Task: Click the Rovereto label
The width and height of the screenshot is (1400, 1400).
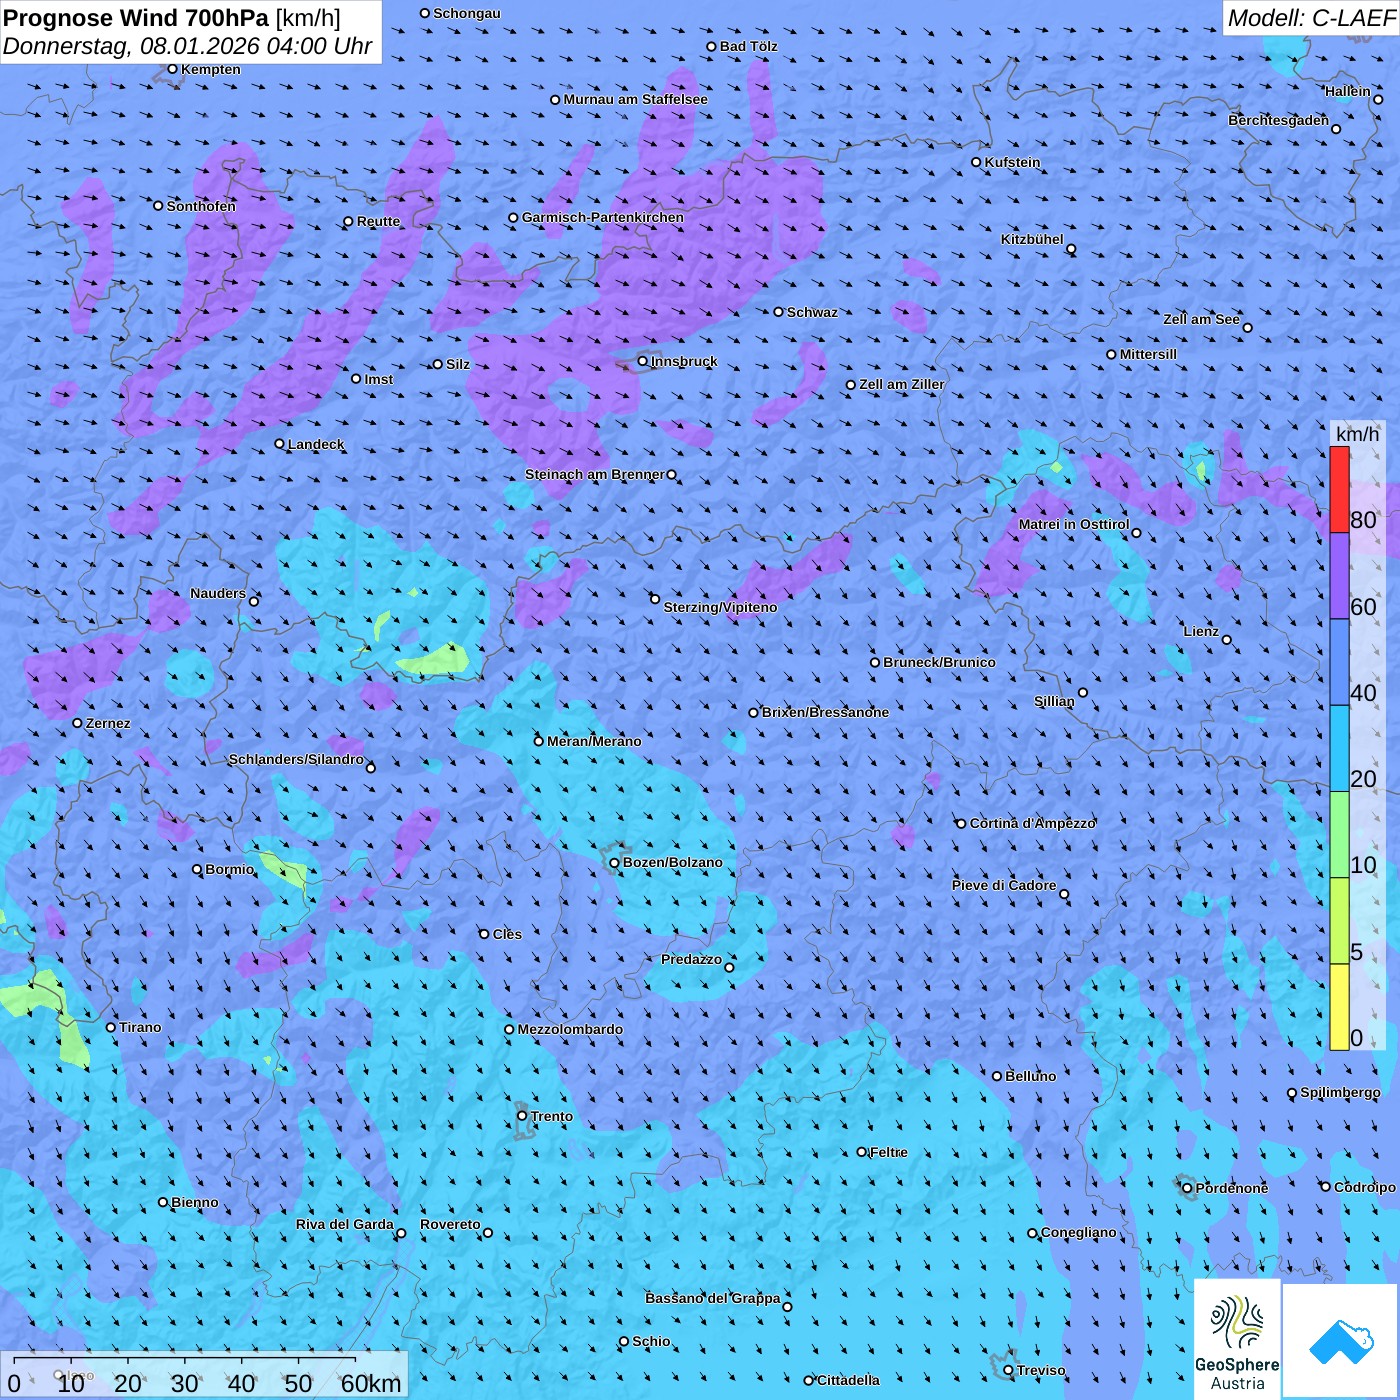Action: pos(450,1224)
